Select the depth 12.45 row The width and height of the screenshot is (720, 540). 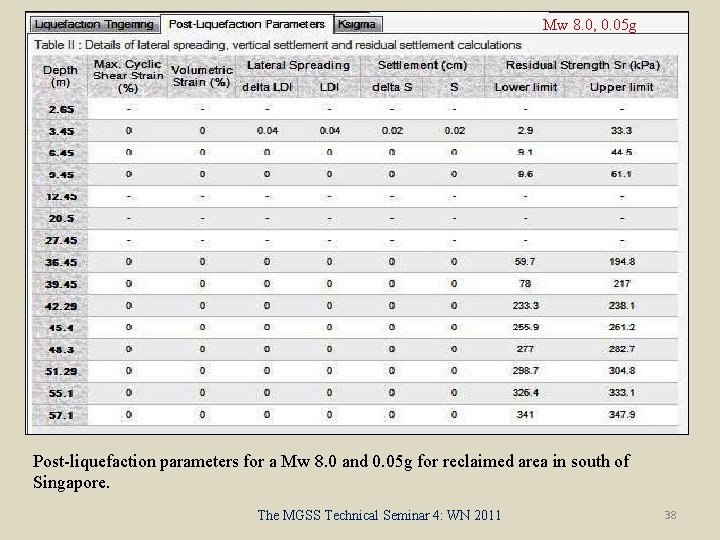pyautogui.click(x=355, y=197)
